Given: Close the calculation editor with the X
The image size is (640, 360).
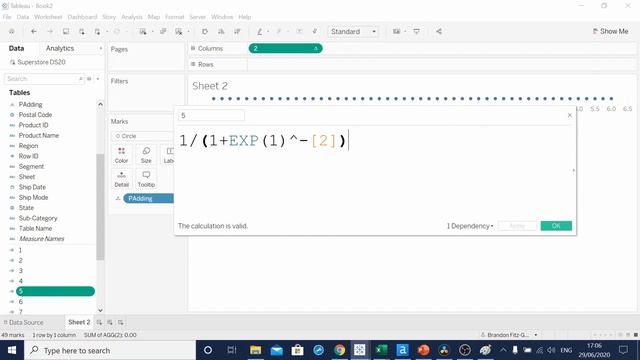Looking at the screenshot, I should pyautogui.click(x=570, y=115).
